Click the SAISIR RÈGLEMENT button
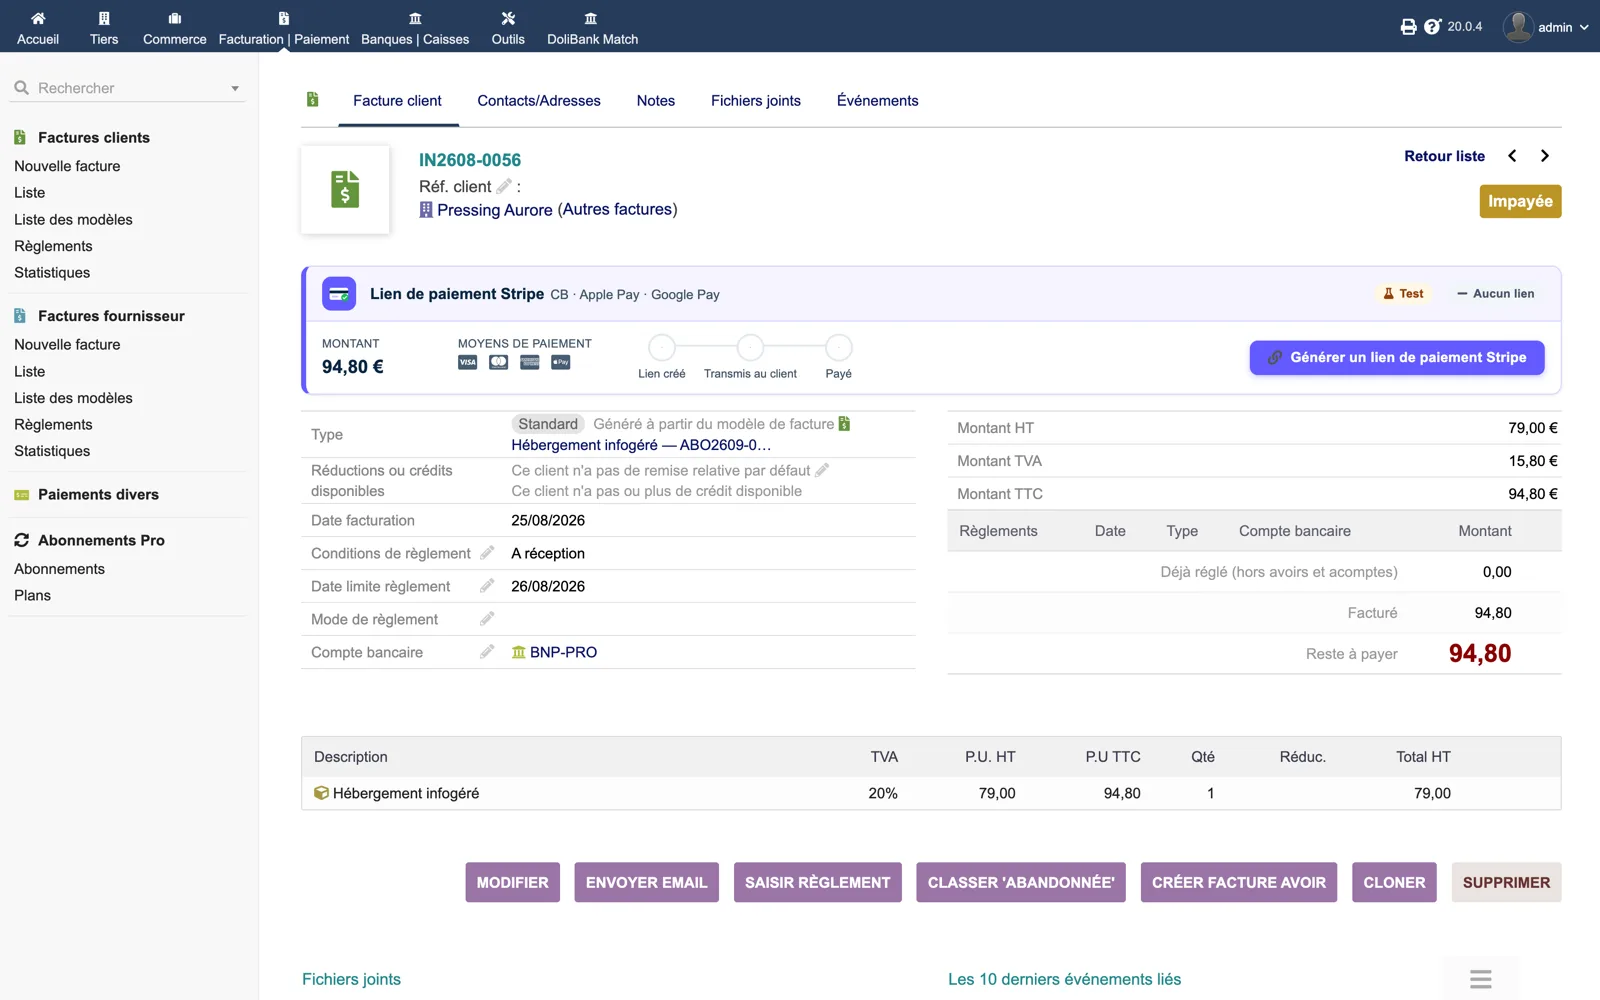Screen dimensions: 1600x1000 (x=818, y=882)
